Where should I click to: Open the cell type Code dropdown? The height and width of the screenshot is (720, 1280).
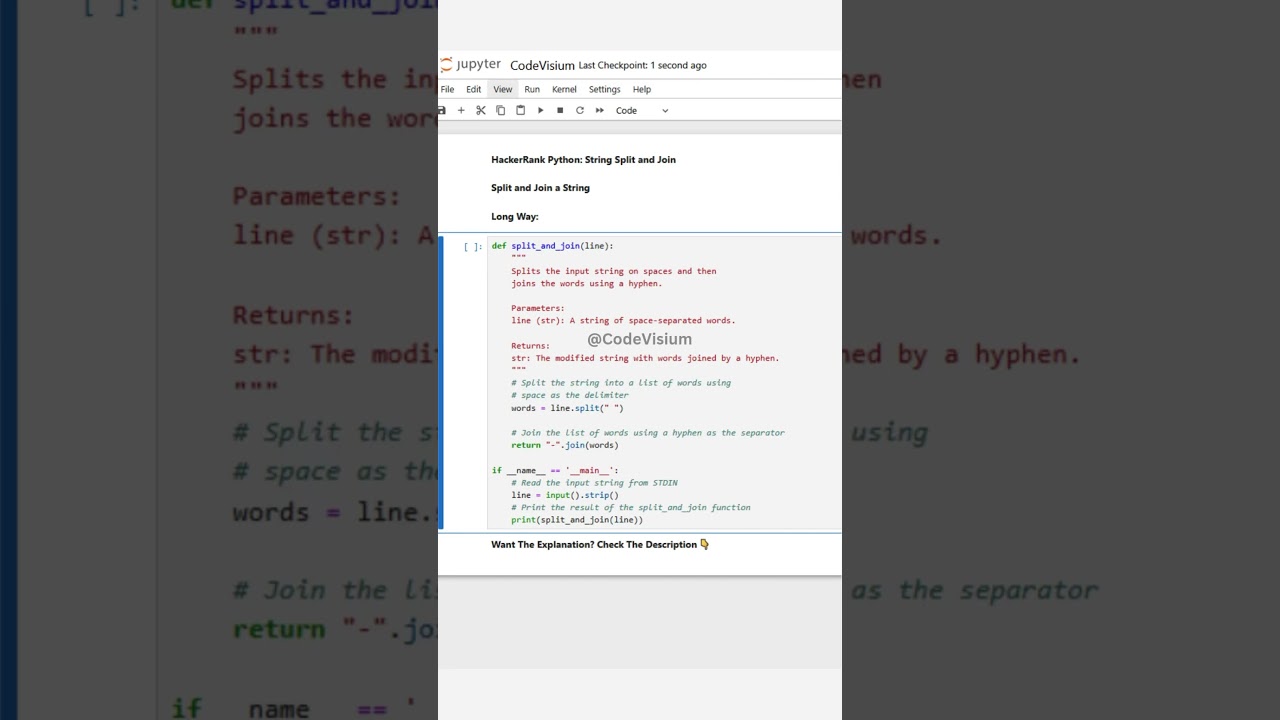coord(642,110)
